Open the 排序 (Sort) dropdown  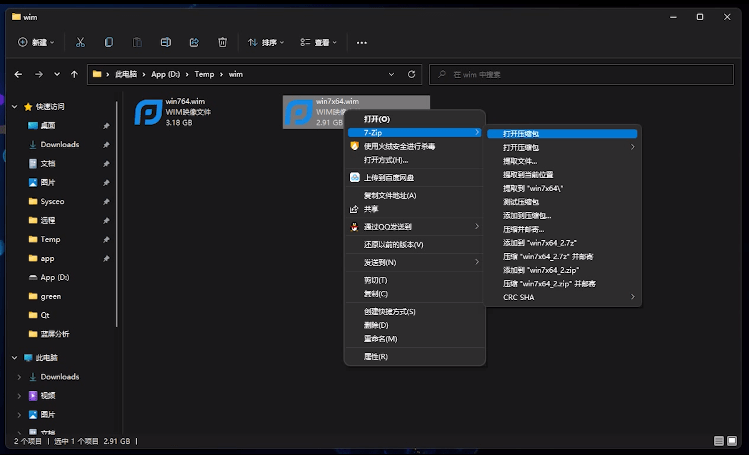[x=266, y=42]
